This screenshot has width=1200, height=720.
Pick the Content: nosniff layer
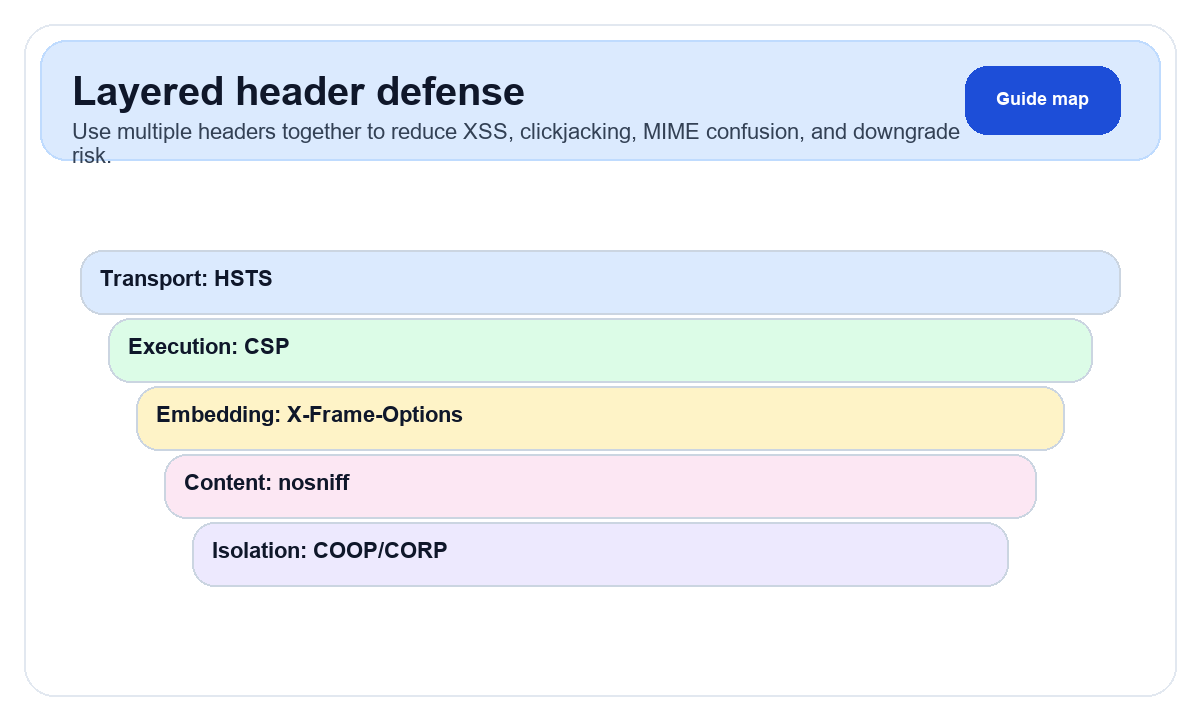[x=600, y=486]
